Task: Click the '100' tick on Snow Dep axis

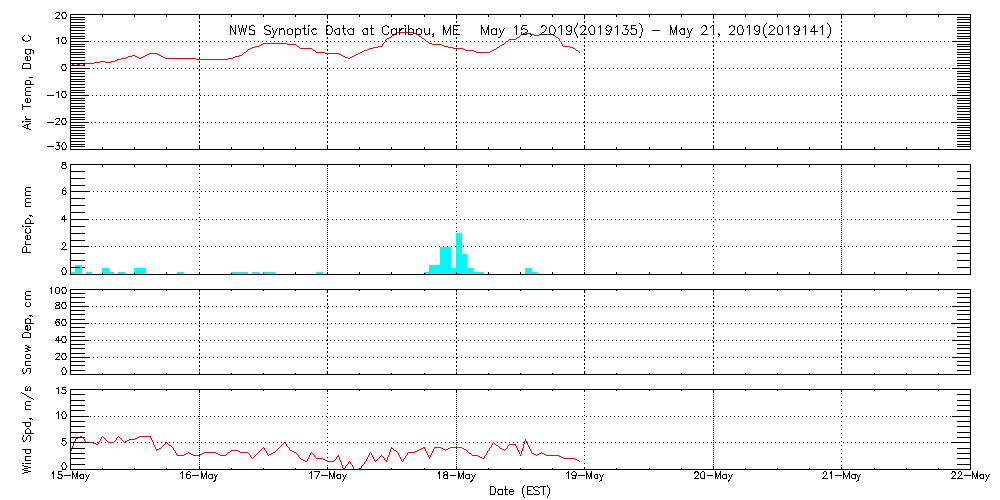Action: tap(57, 292)
